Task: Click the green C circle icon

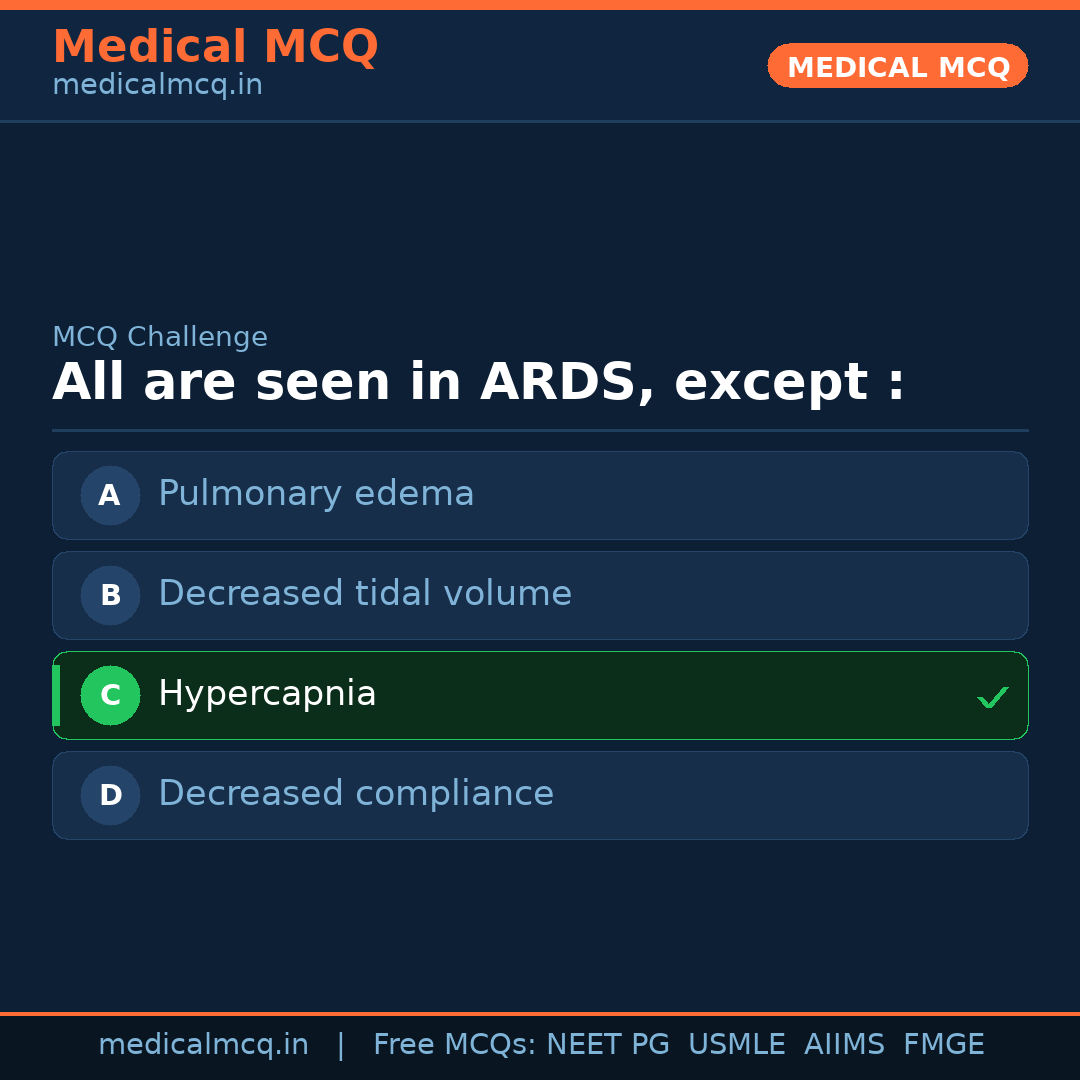Action: point(110,695)
